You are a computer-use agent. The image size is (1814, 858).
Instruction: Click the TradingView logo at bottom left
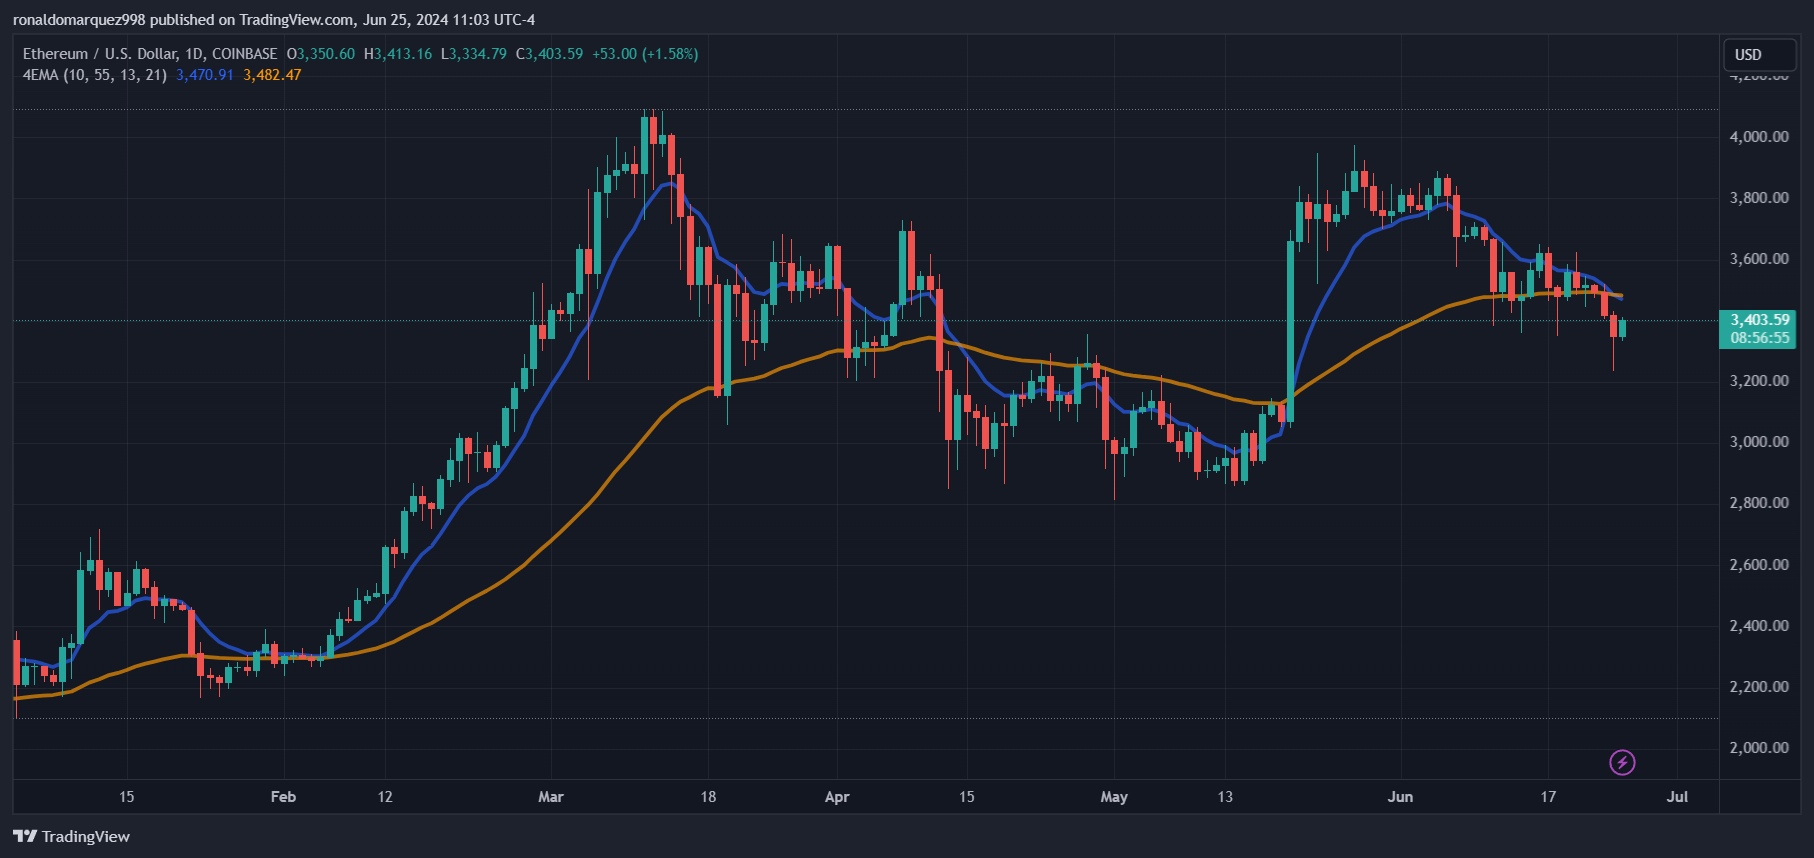(71, 836)
